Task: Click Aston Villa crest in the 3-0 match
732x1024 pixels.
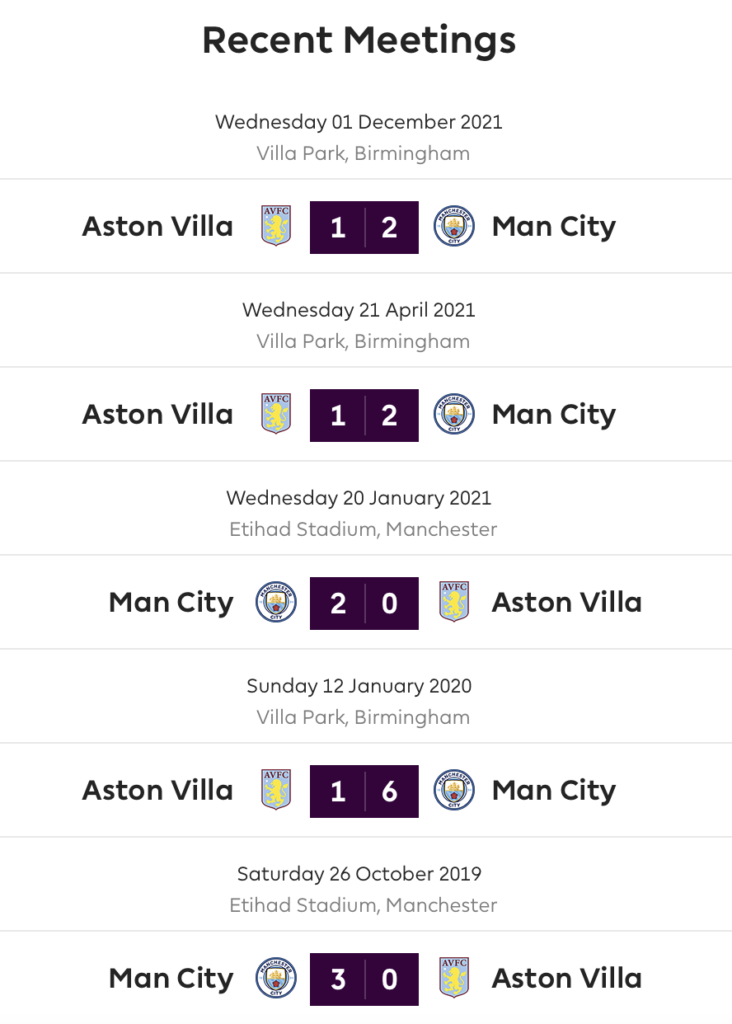Action: (x=454, y=978)
